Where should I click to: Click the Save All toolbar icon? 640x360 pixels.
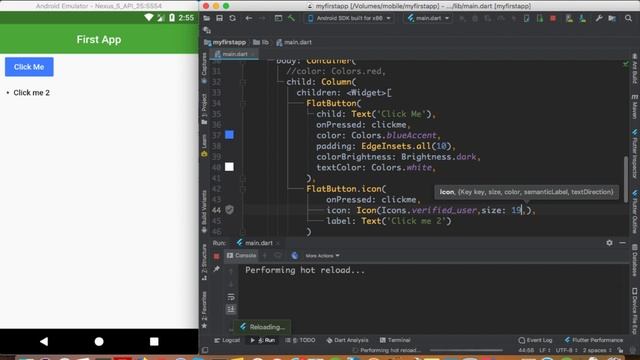220,18
